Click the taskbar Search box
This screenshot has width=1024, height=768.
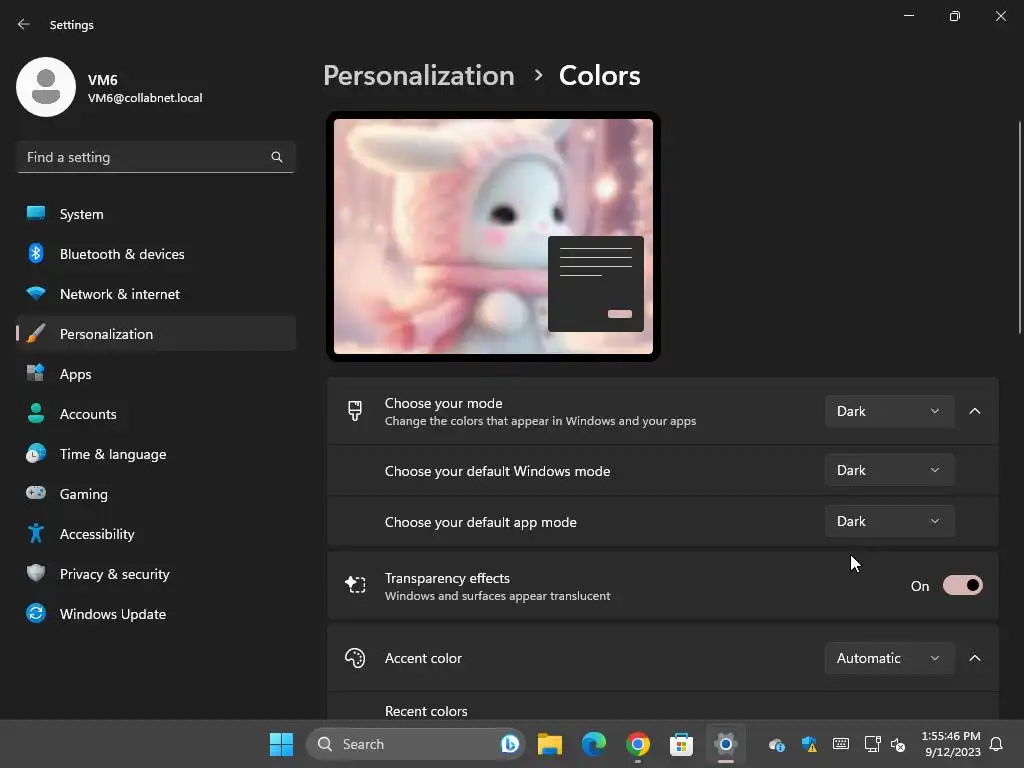click(415, 744)
